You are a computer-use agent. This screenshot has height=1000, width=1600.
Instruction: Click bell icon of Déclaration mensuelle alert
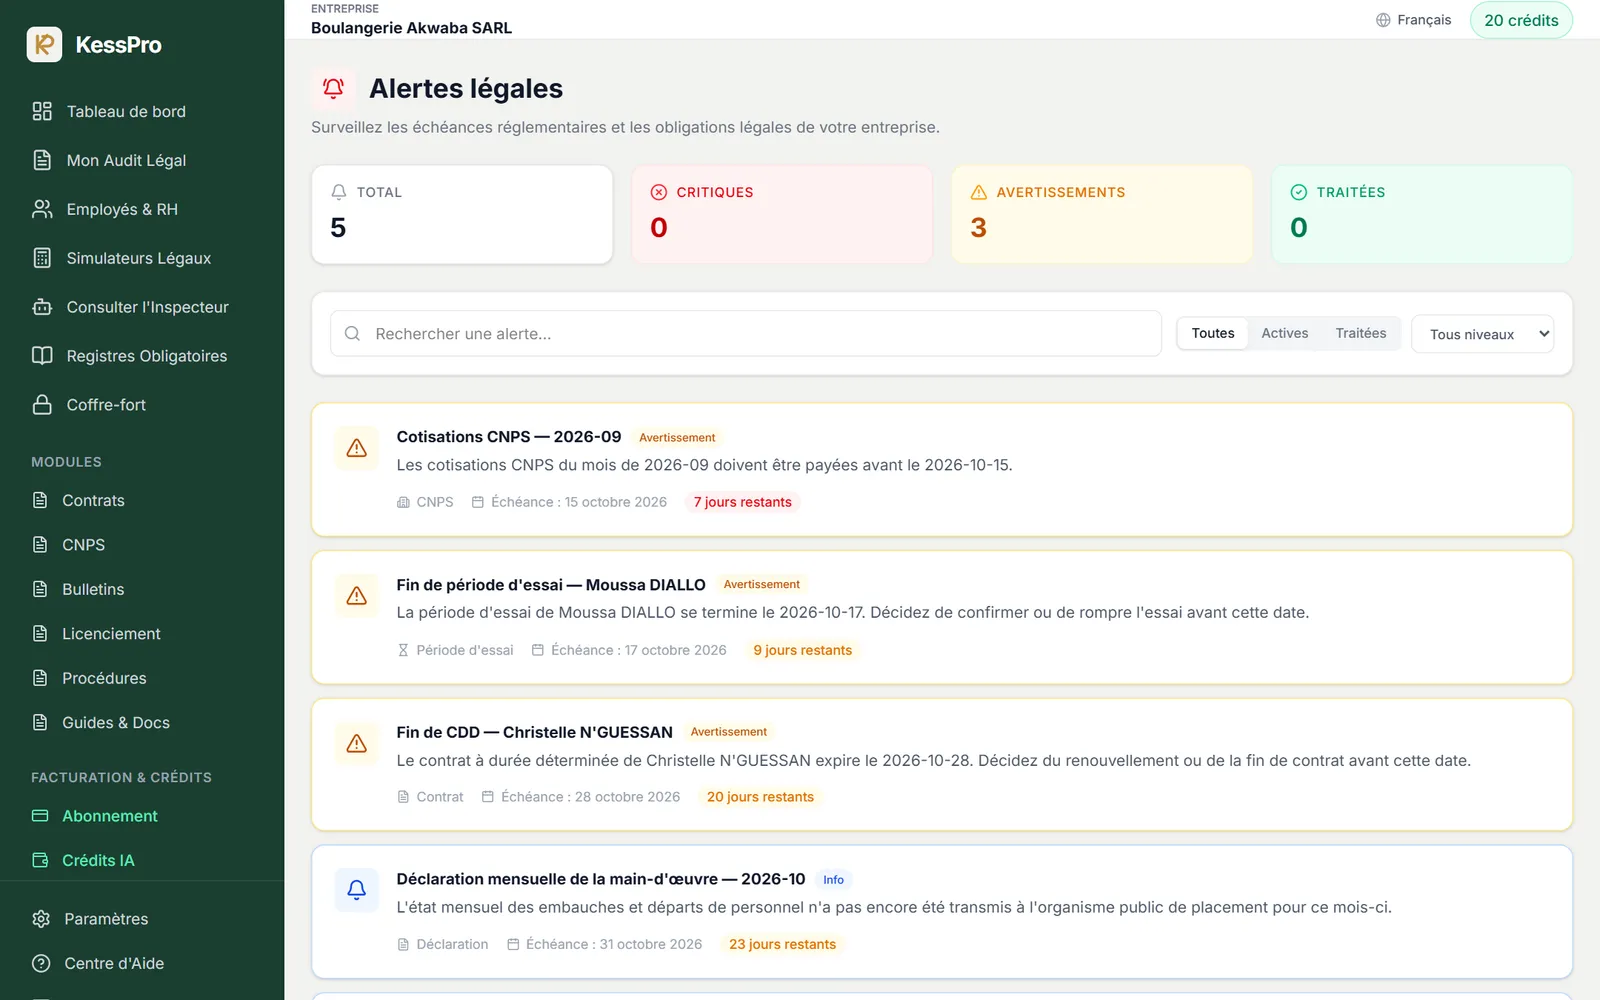click(356, 890)
